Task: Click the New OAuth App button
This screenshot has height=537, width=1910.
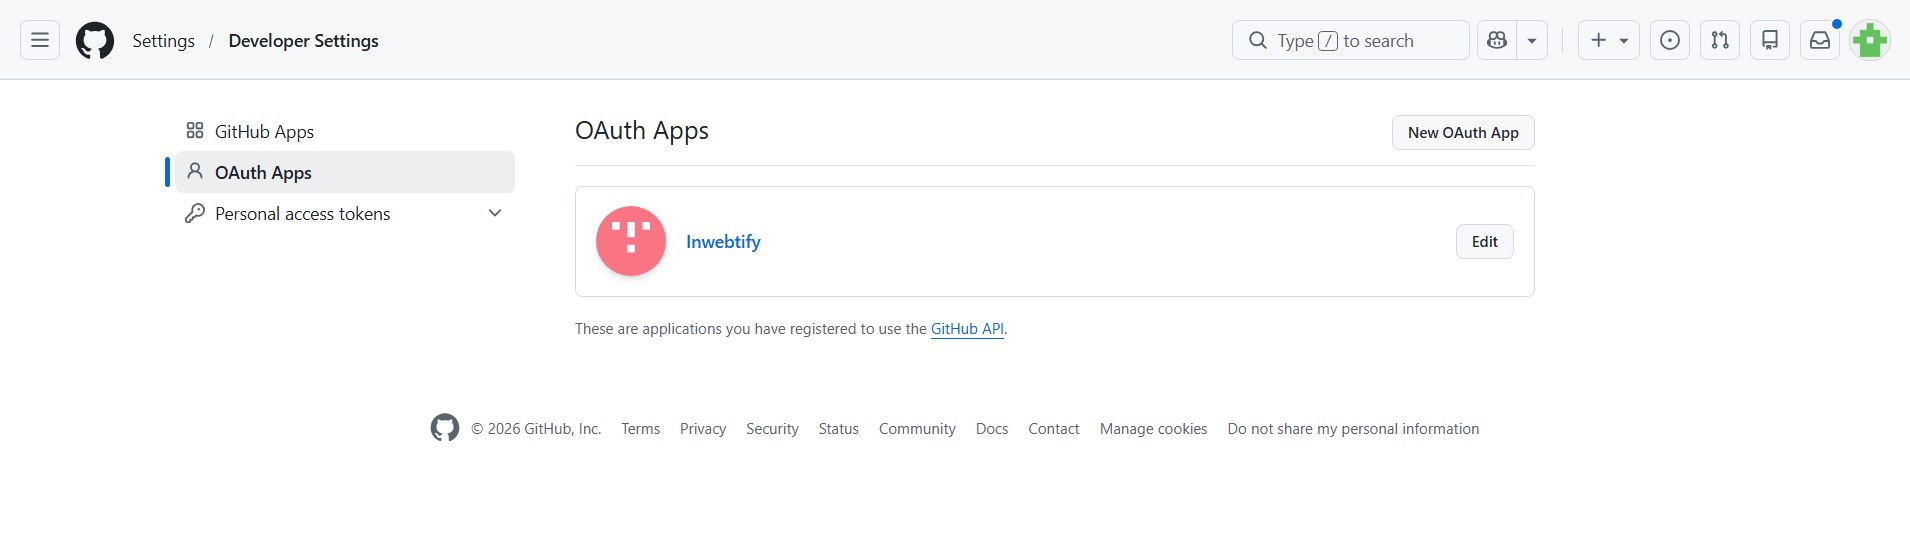Action: pyautogui.click(x=1463, y=132)
